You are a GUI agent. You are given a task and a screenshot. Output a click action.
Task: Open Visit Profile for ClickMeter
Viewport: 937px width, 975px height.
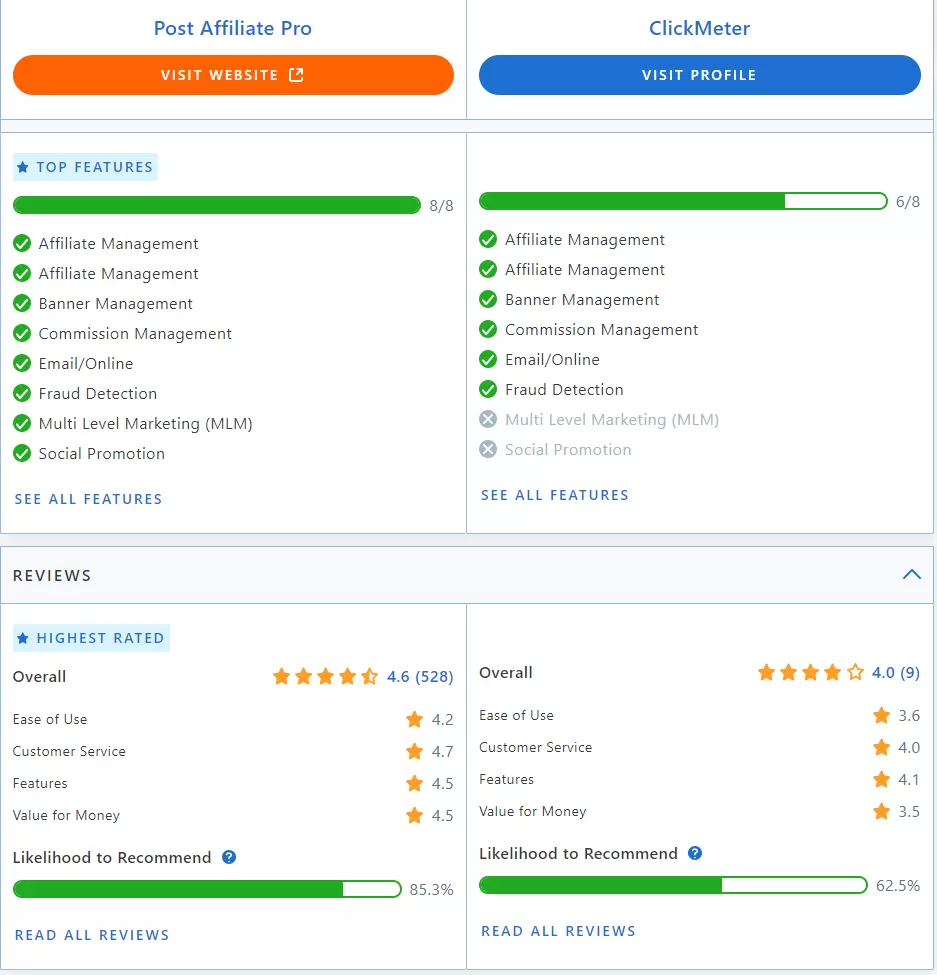(x=699, y=74)
